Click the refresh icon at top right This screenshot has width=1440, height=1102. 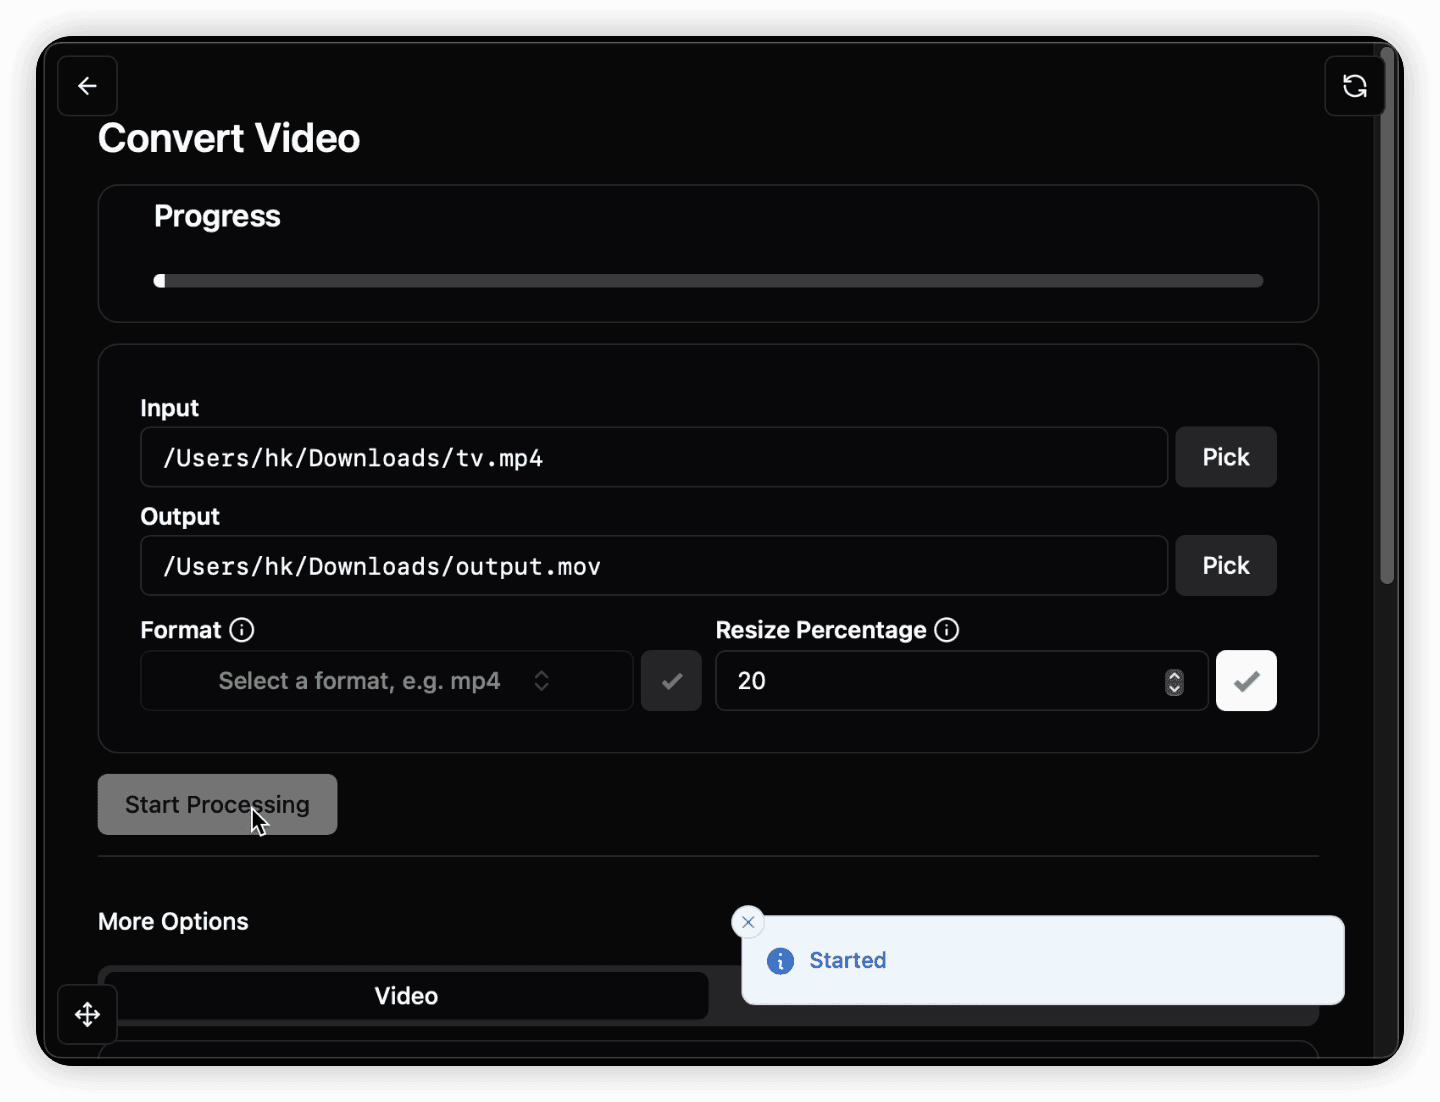click(1354, 86)
